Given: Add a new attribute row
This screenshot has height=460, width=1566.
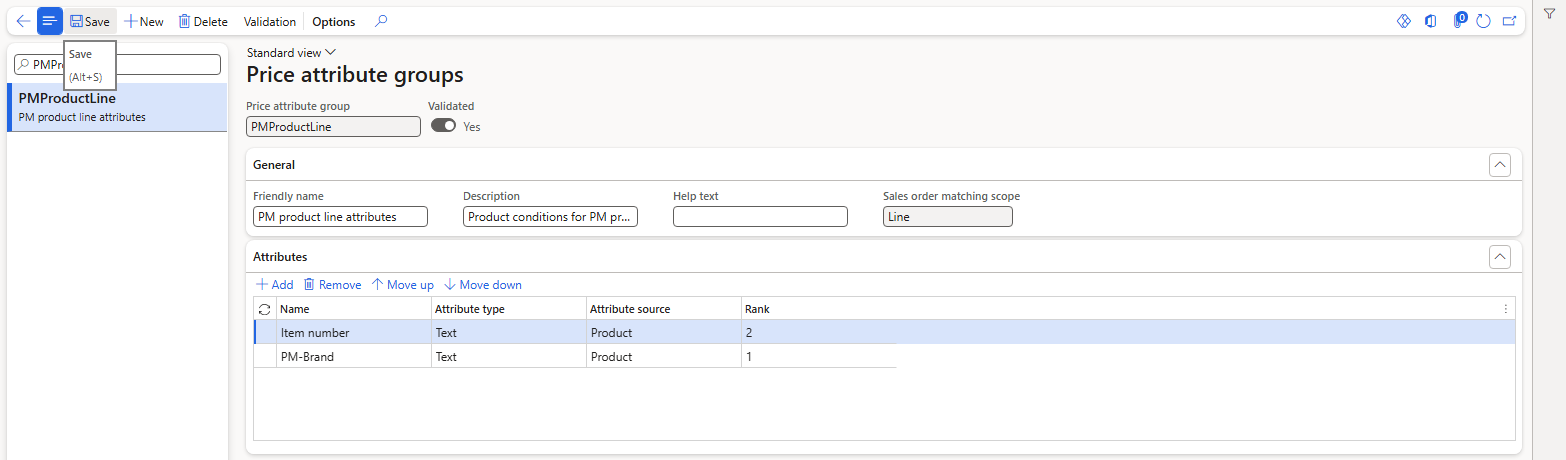Looking at the screenshot, I should click(275, 285).
